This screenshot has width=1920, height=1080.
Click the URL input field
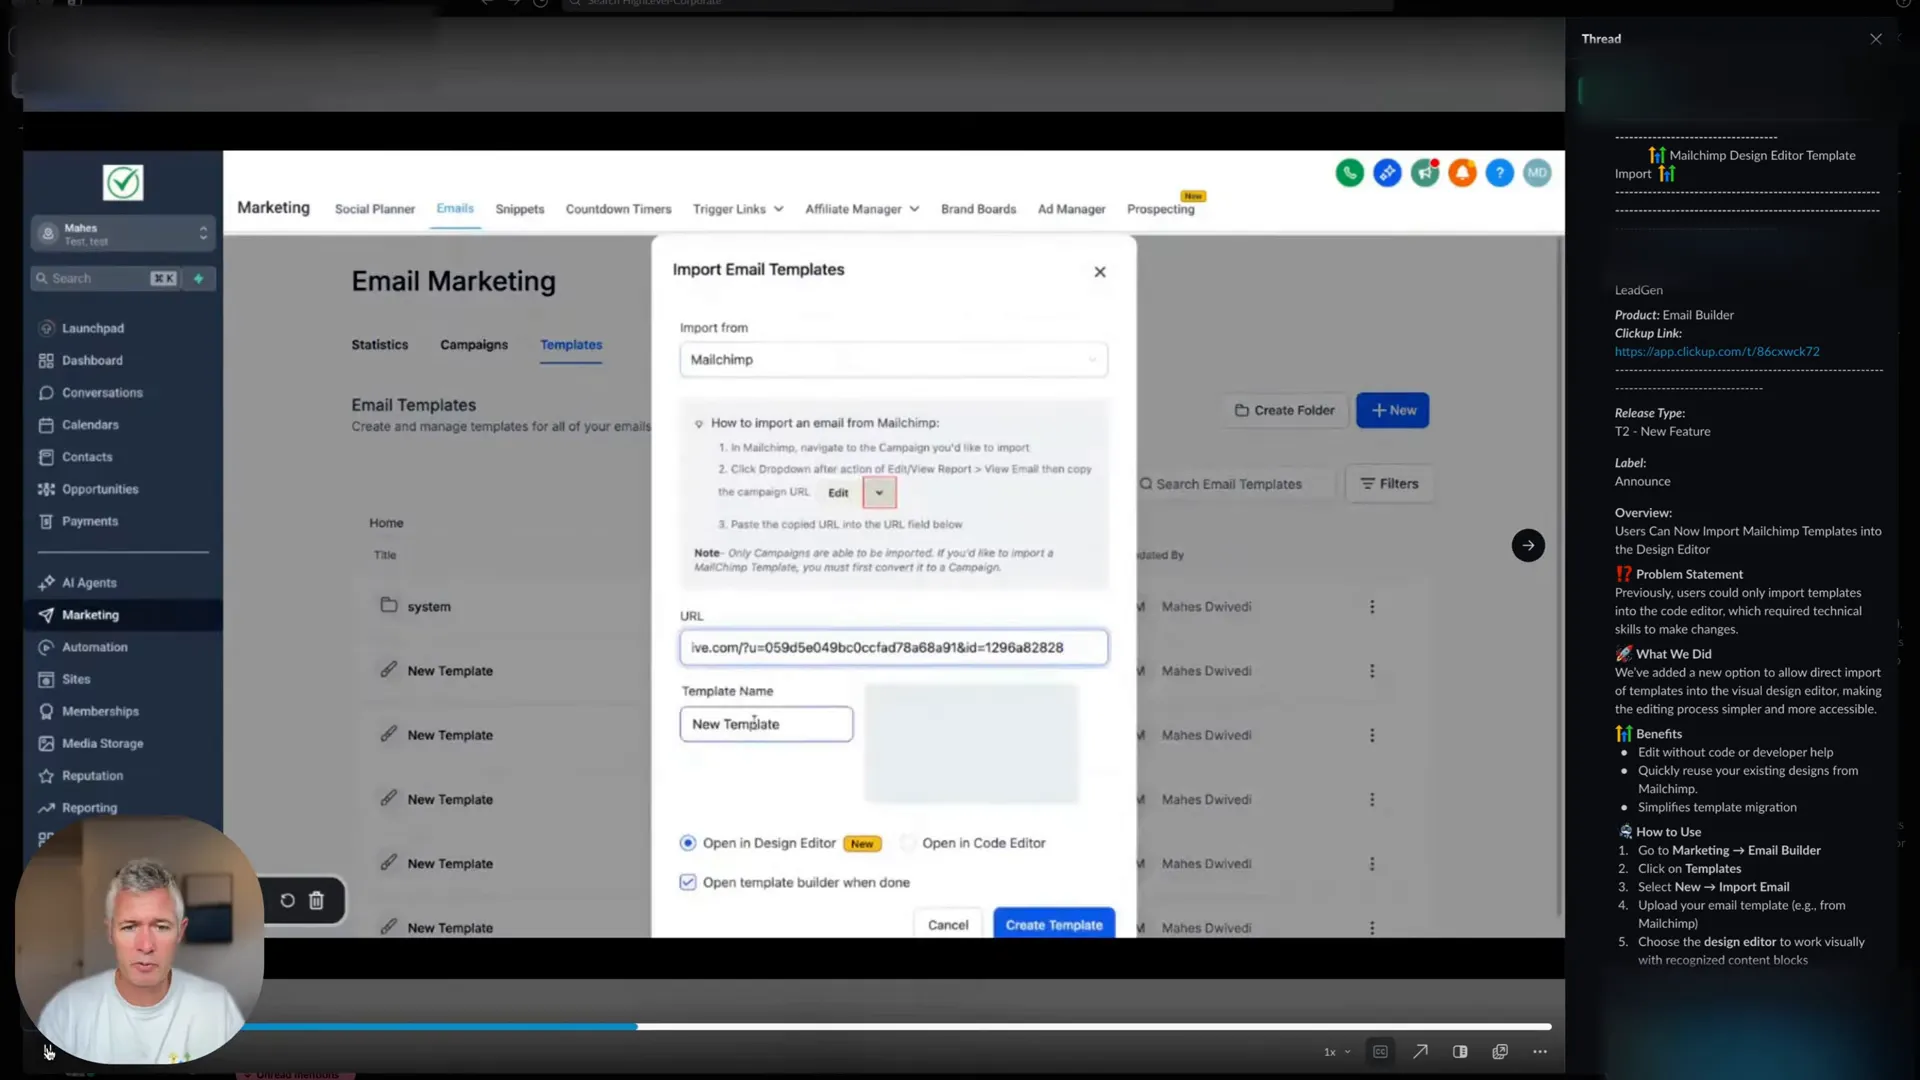click(x=893, y=647)
